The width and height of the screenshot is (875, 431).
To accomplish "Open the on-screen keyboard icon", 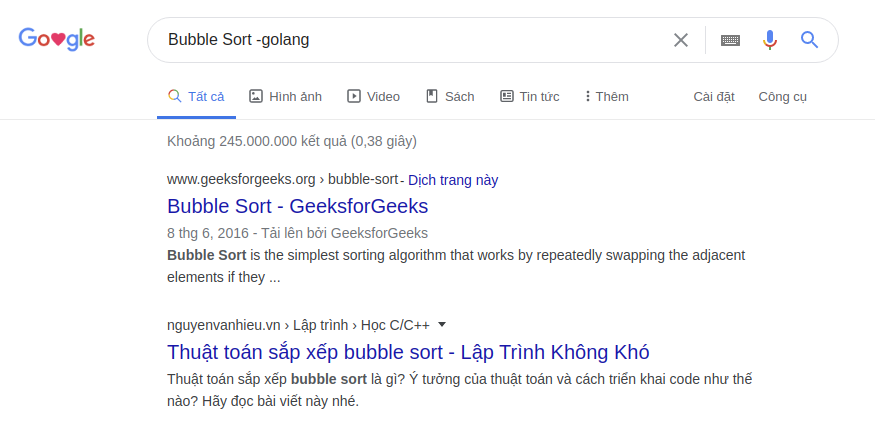I will pos(730,40).
